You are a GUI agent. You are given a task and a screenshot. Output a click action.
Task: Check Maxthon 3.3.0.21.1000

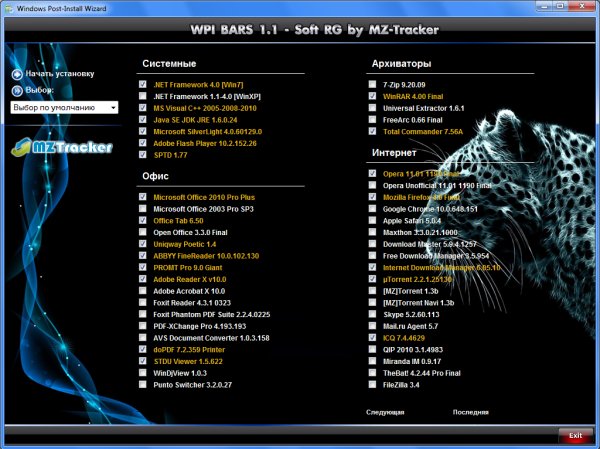(x=372, y=232)
